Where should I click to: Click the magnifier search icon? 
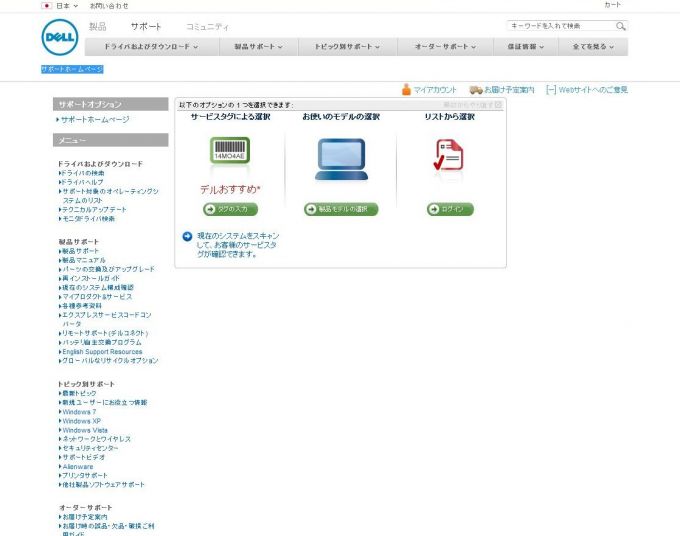click(x=621, y=26)
